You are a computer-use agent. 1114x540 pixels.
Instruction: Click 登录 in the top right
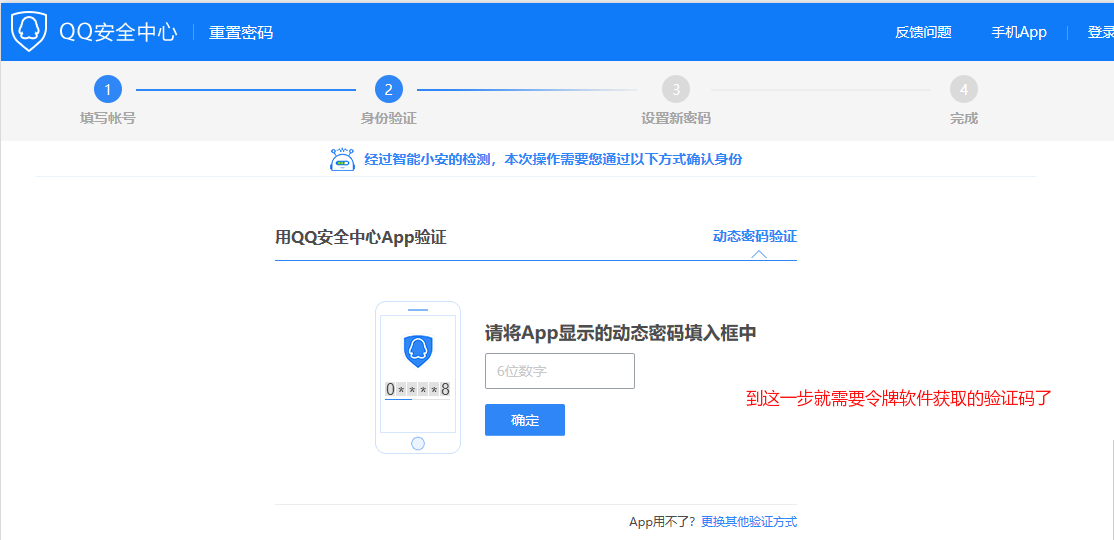1101,32
